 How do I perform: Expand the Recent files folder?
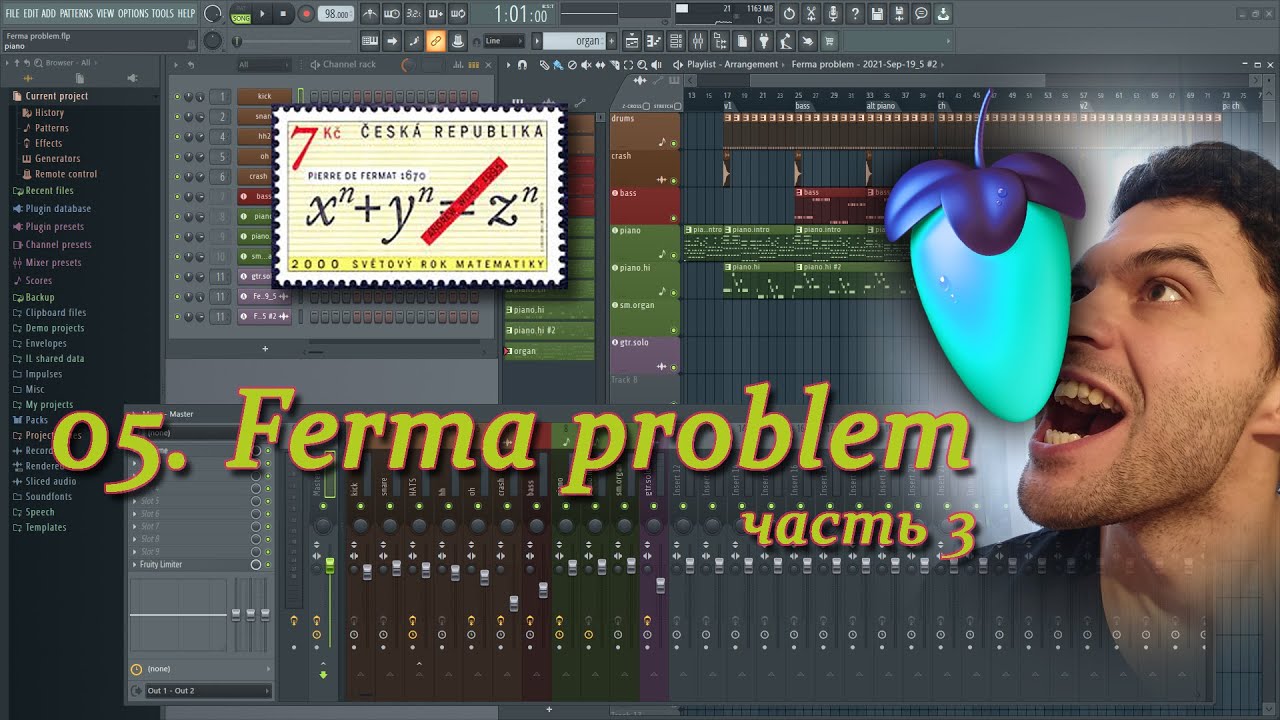[43, 190]
